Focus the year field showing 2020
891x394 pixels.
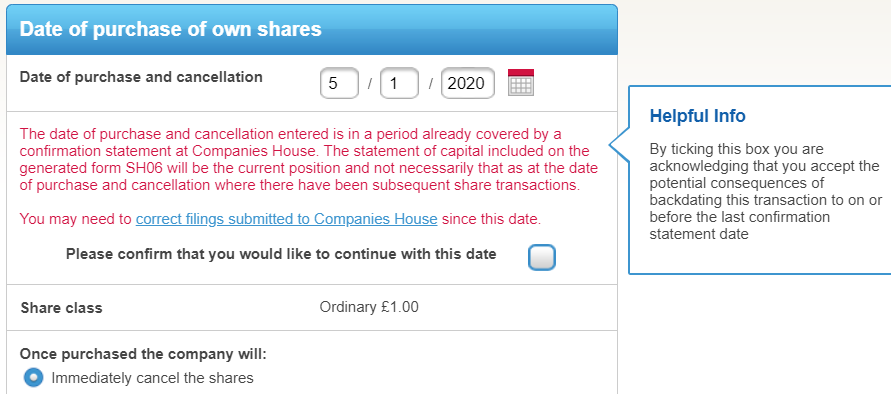[468, 83]
